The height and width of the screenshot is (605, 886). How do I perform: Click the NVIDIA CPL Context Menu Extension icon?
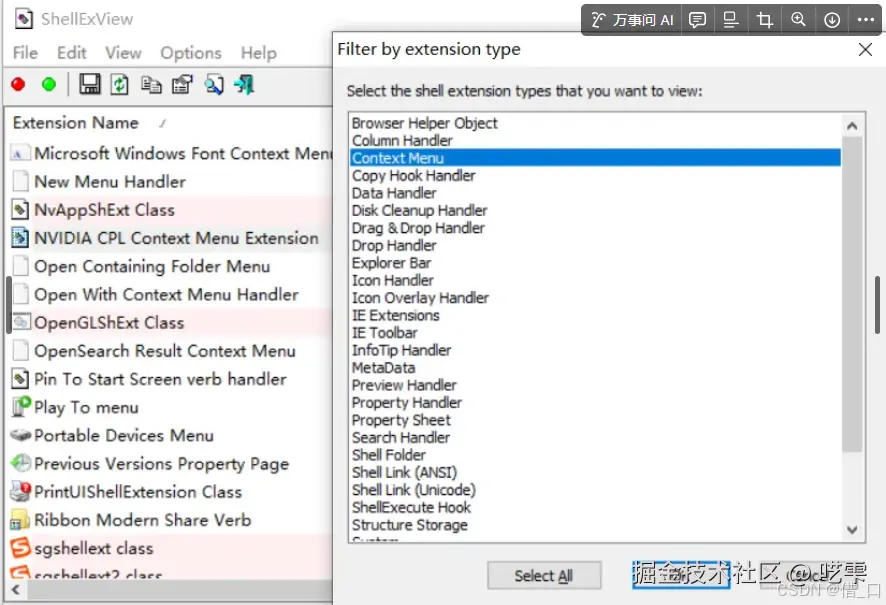click(20, 238)
